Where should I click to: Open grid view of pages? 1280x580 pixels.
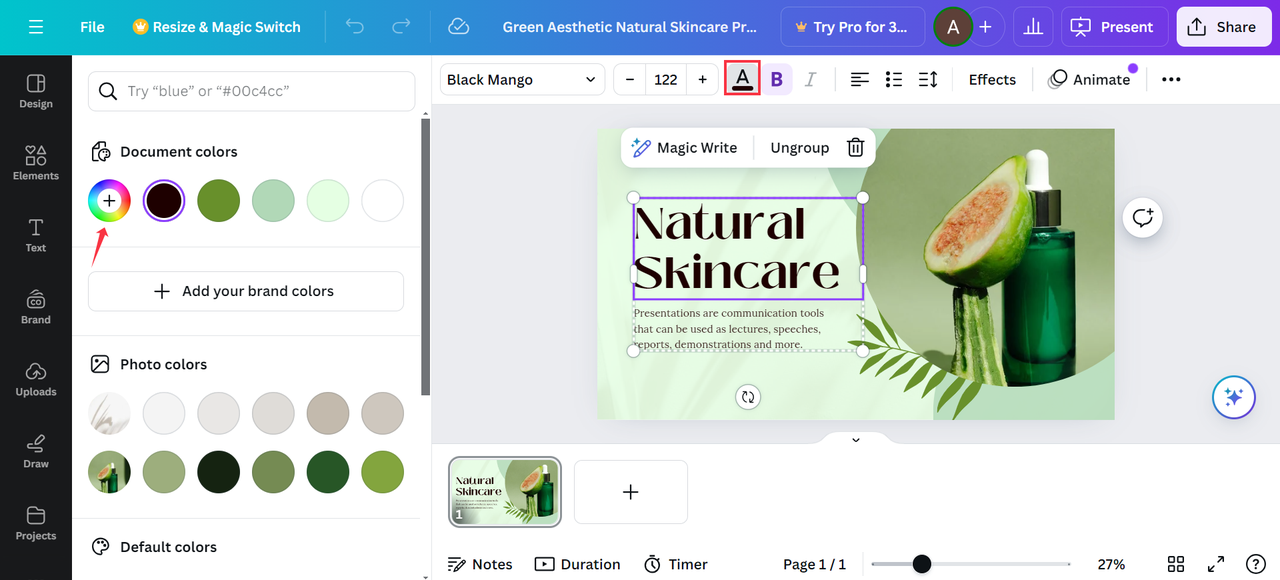pos(1176,564)
